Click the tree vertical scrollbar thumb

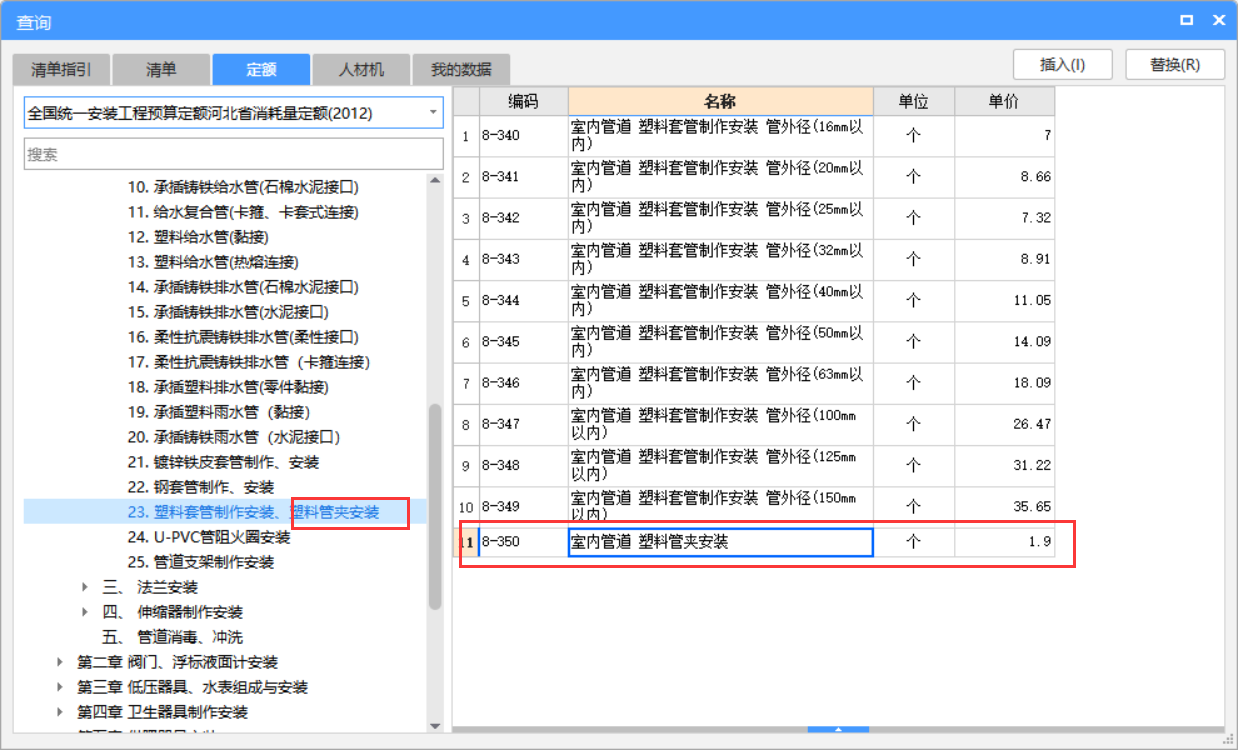click(x=434, y=507)
